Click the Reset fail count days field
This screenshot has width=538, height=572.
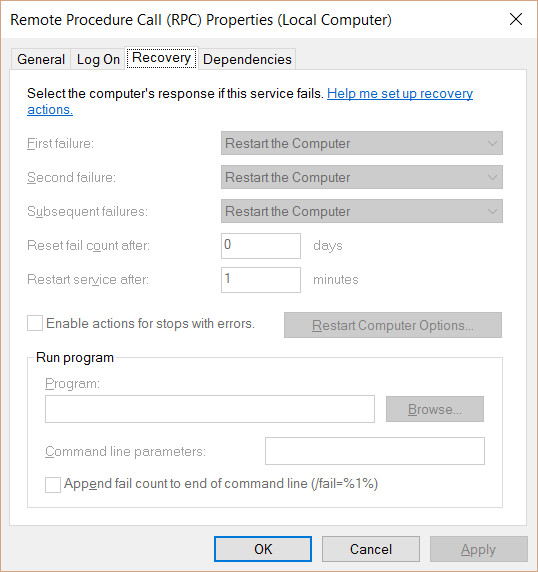tap(261, 246)
